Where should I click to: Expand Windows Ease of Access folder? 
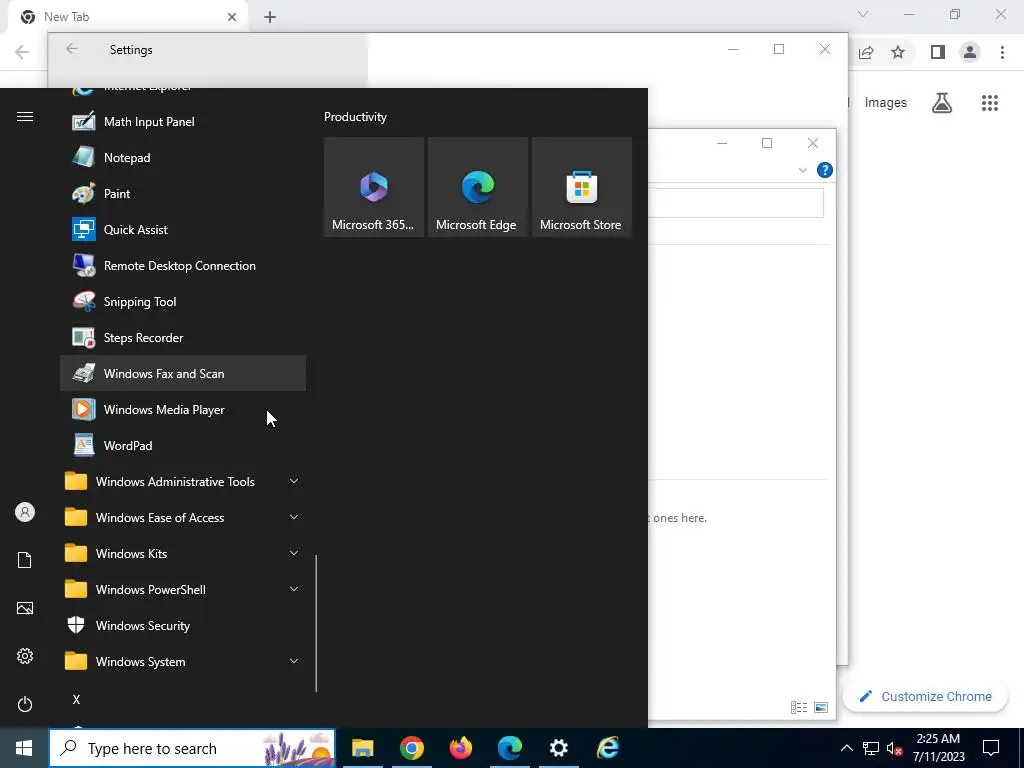[x=183, y=517]
